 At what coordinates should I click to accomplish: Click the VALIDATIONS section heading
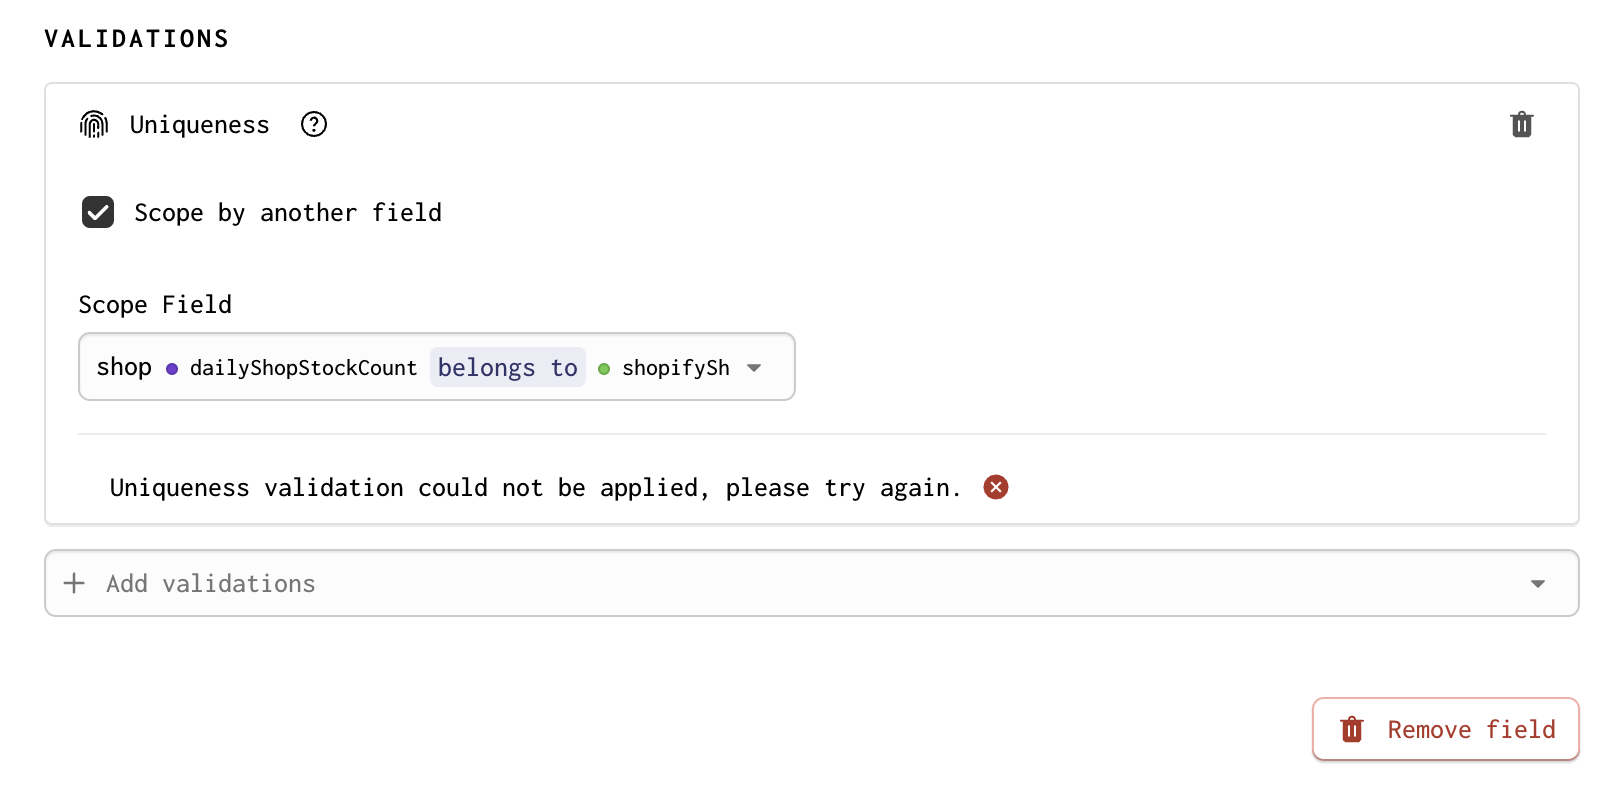click(135, 38)
